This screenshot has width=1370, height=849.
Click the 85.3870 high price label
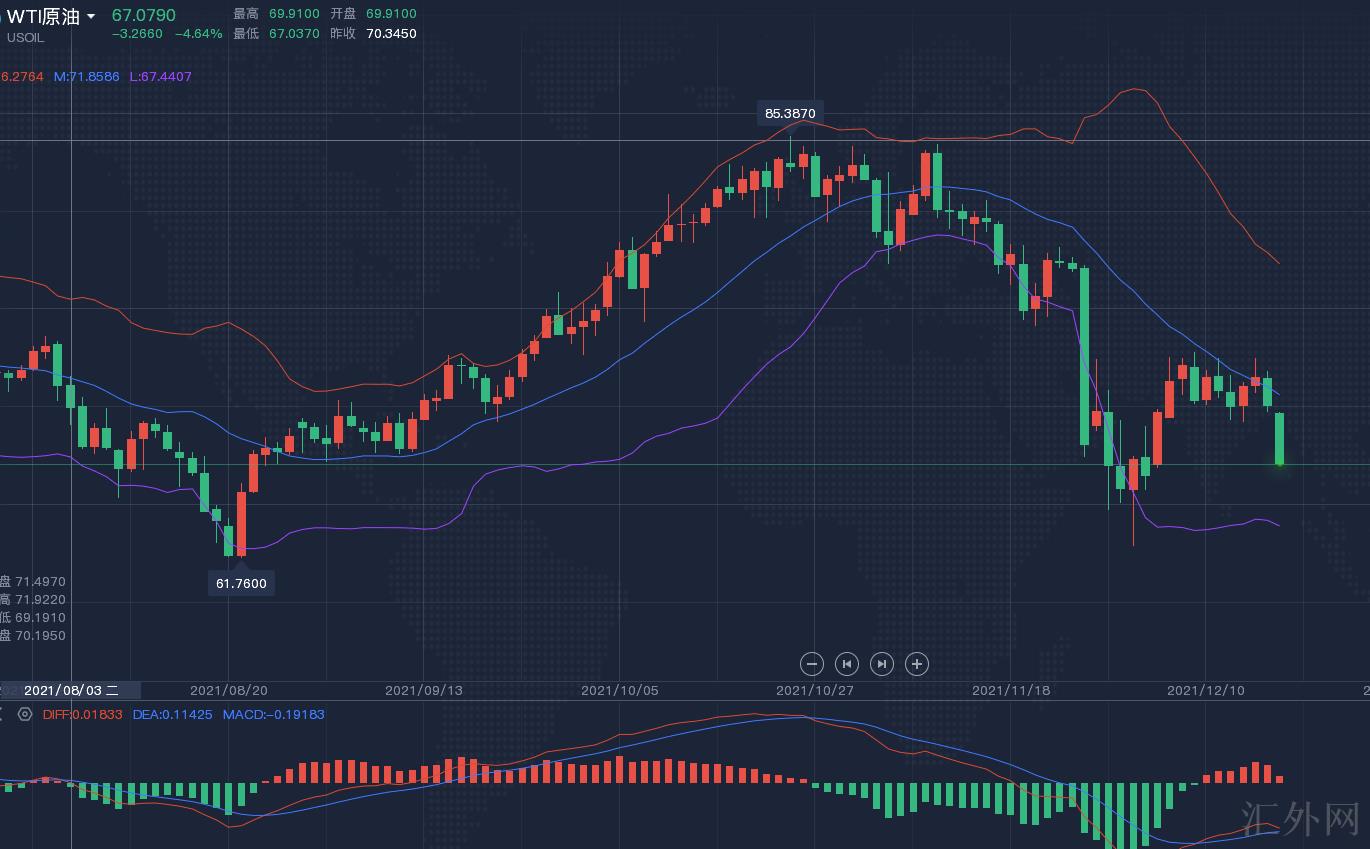790,113
